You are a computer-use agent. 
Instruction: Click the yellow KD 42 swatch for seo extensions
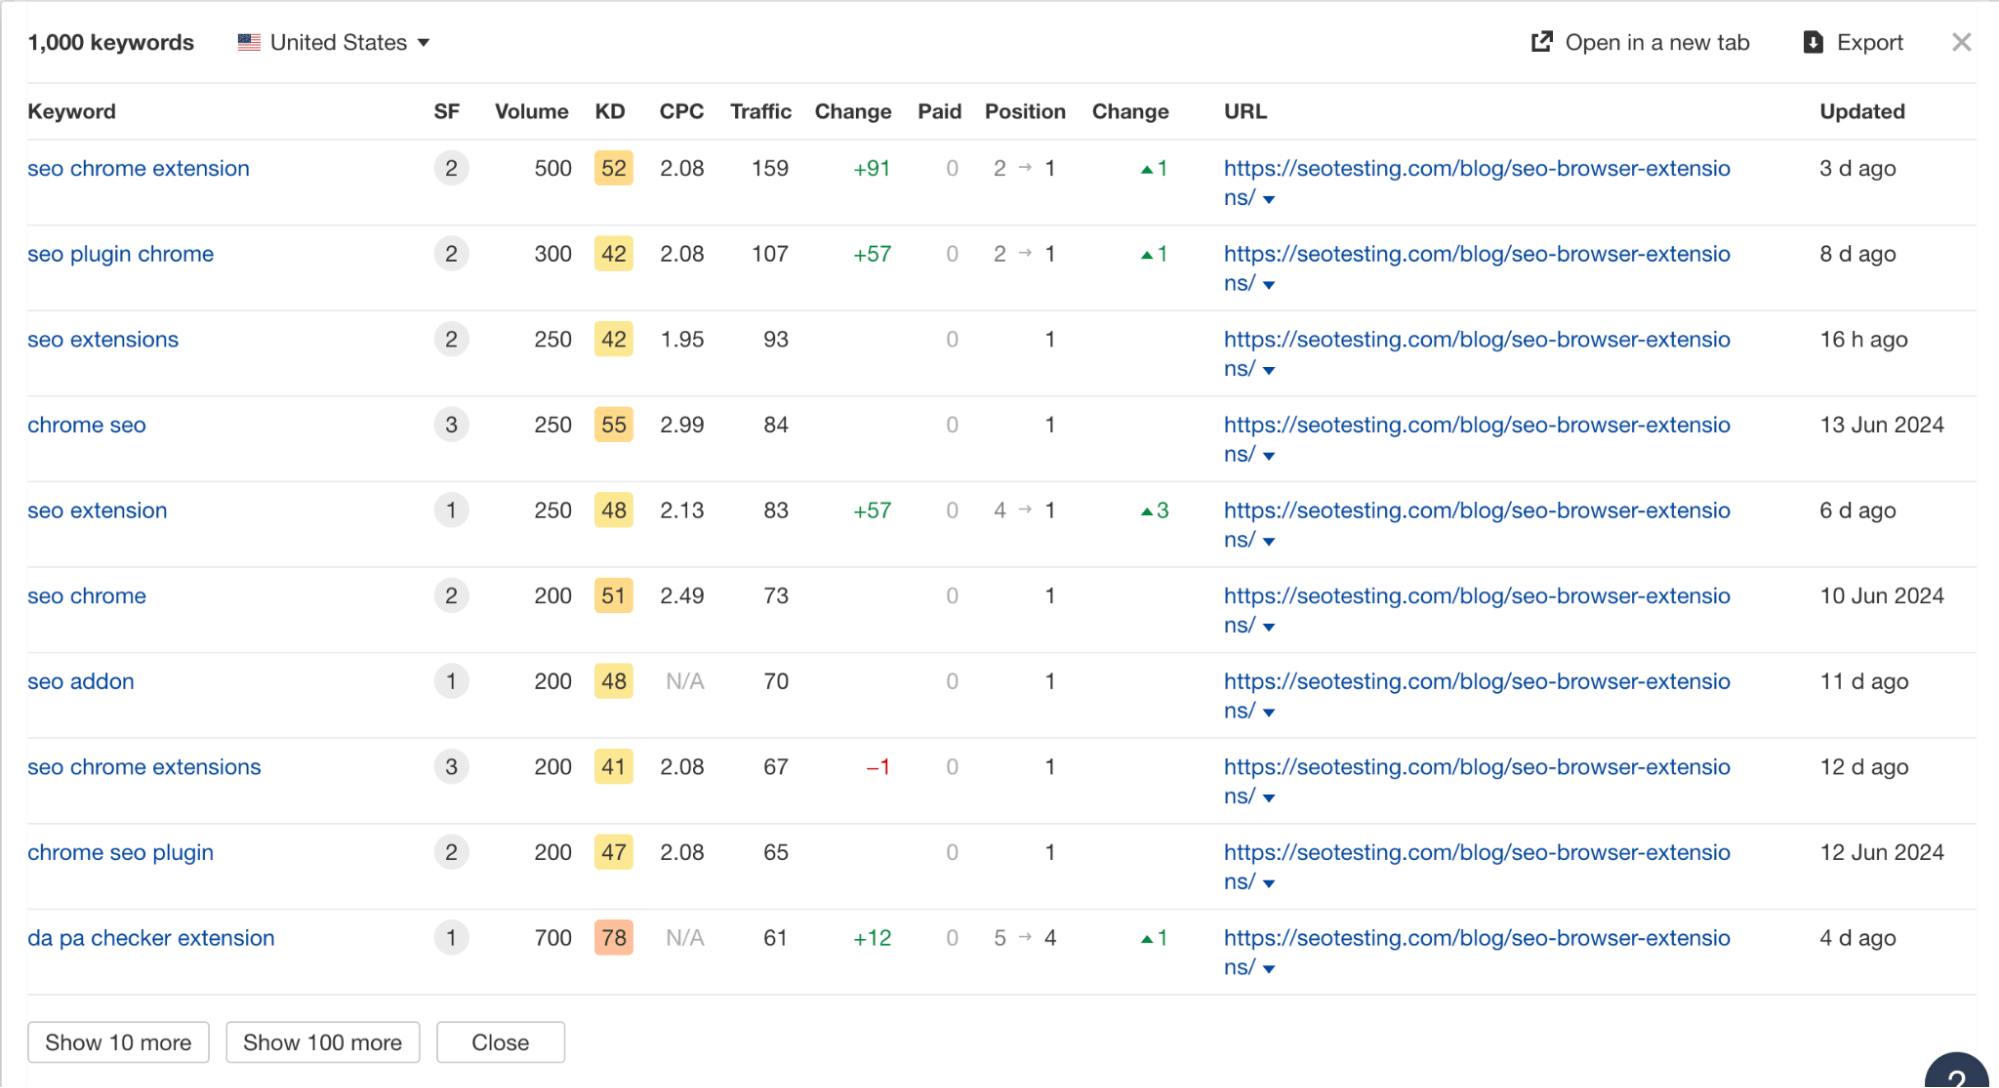click(613, 339)
